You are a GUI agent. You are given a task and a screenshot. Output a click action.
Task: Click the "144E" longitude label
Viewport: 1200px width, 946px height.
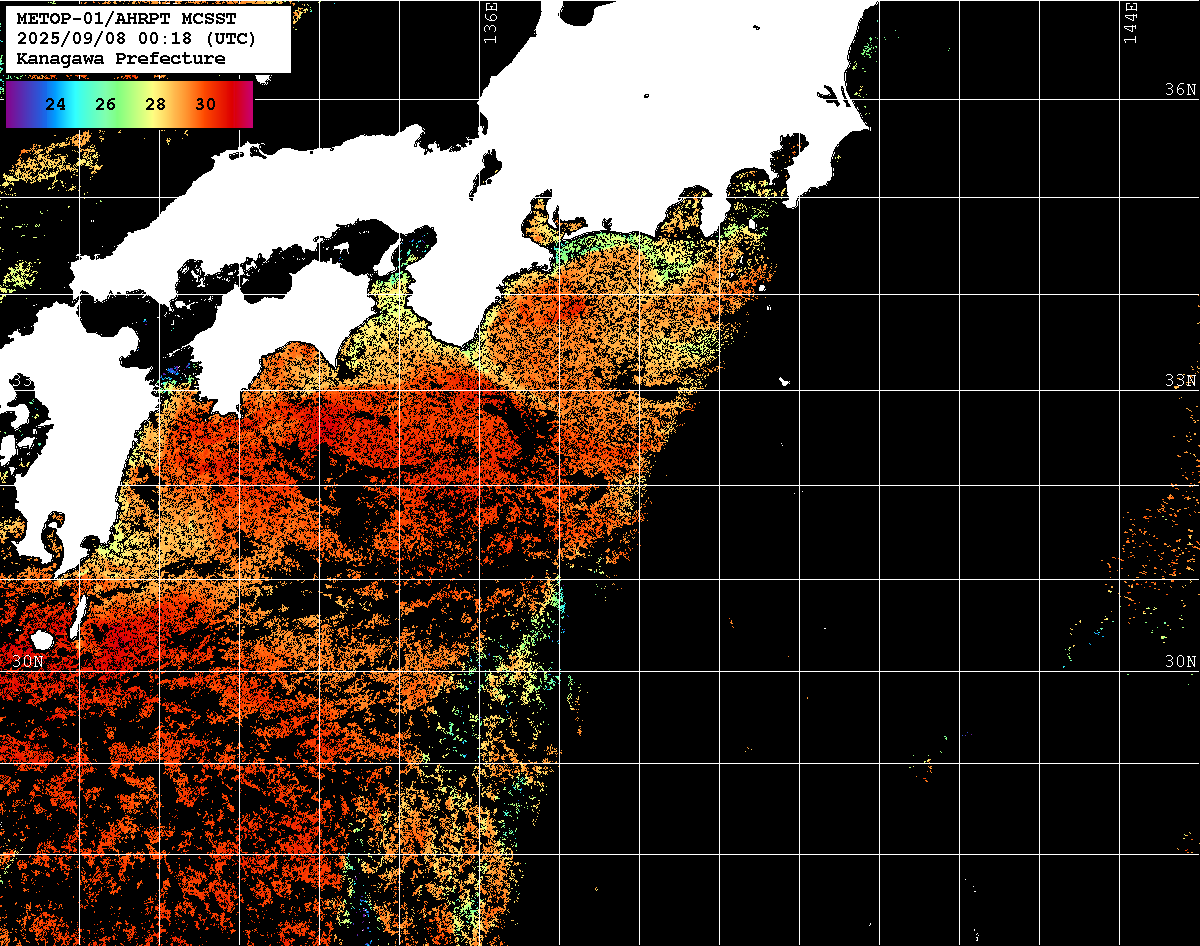1131,23
